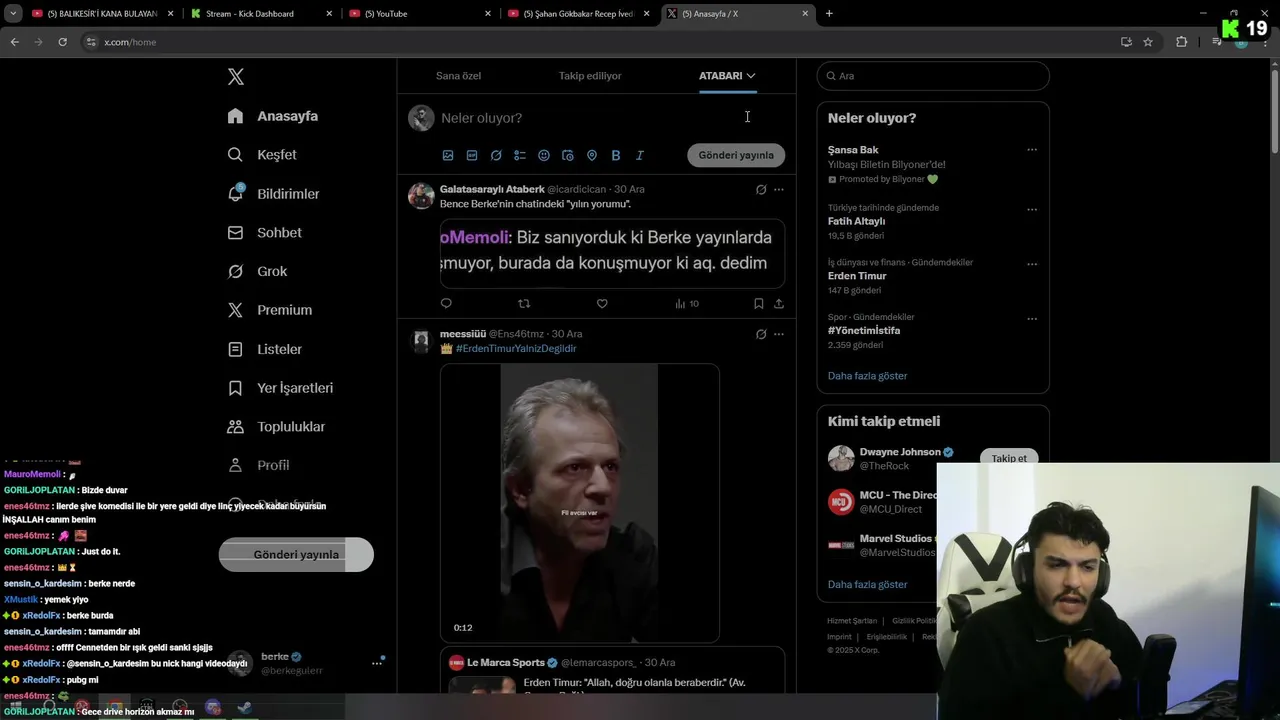Screen dimensions: 1280x720
Task: Open more menu on meessiüü post
Action: [x=779, y=334]
